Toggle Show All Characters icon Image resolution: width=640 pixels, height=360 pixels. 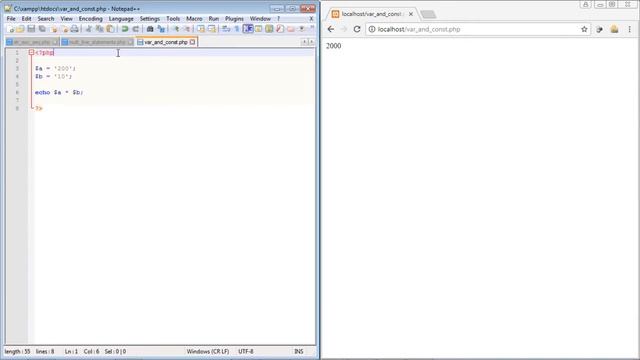click(237, 29)
